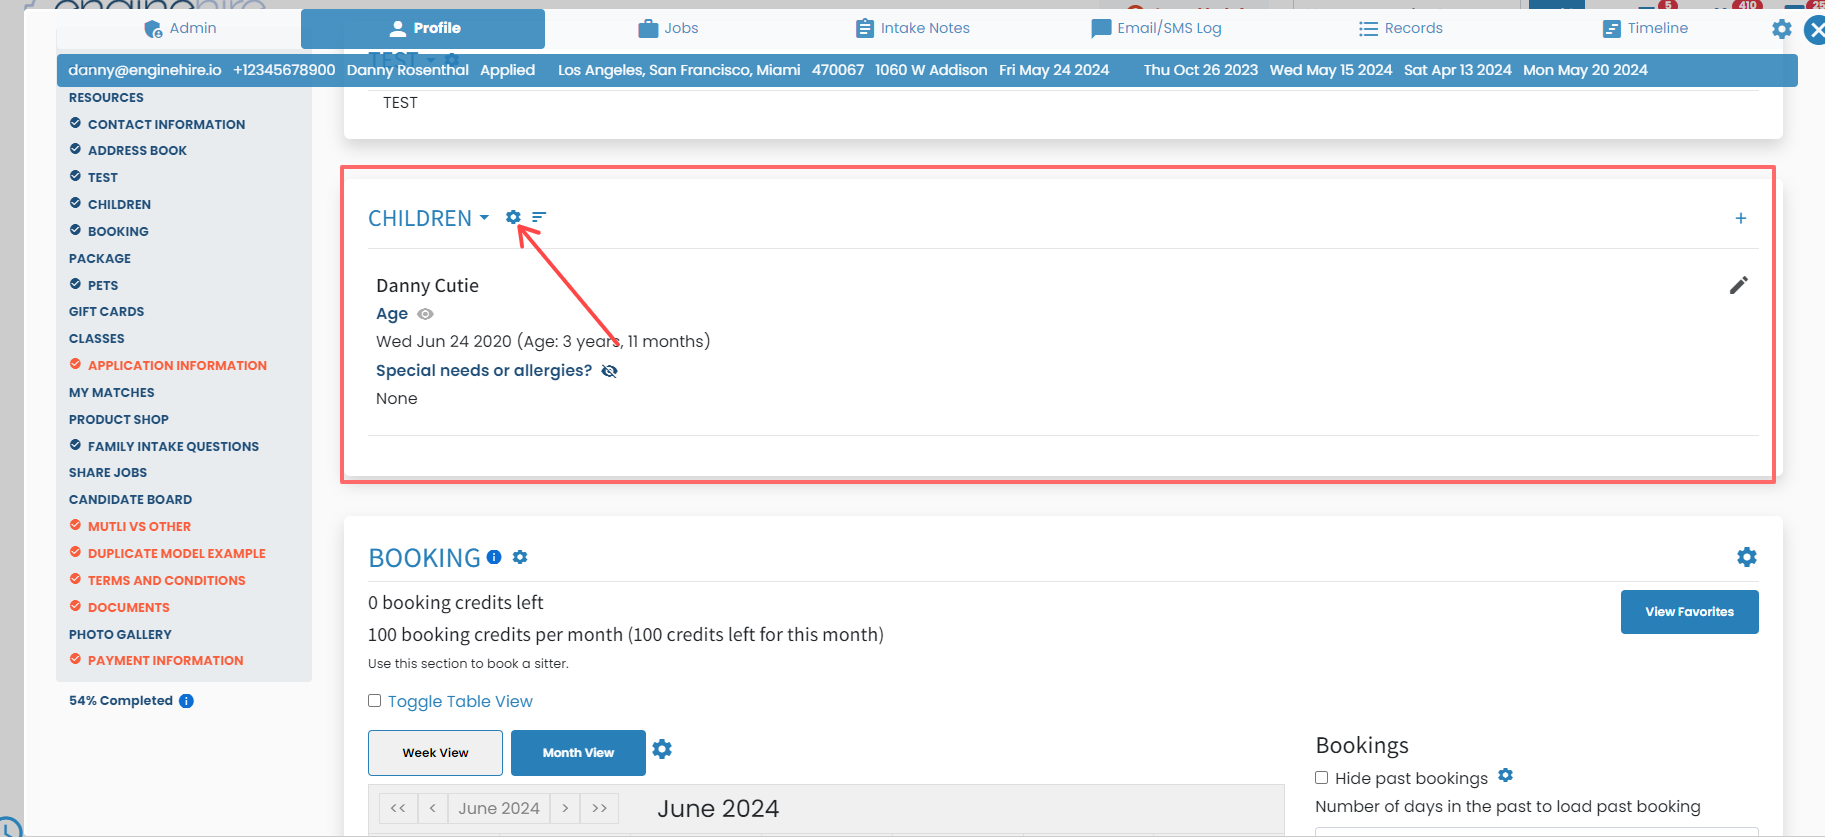Image resolution: width=1825 pixels, height=837 pixels.
Task: Toggle the Age field visibility eye
Action: 425,314
